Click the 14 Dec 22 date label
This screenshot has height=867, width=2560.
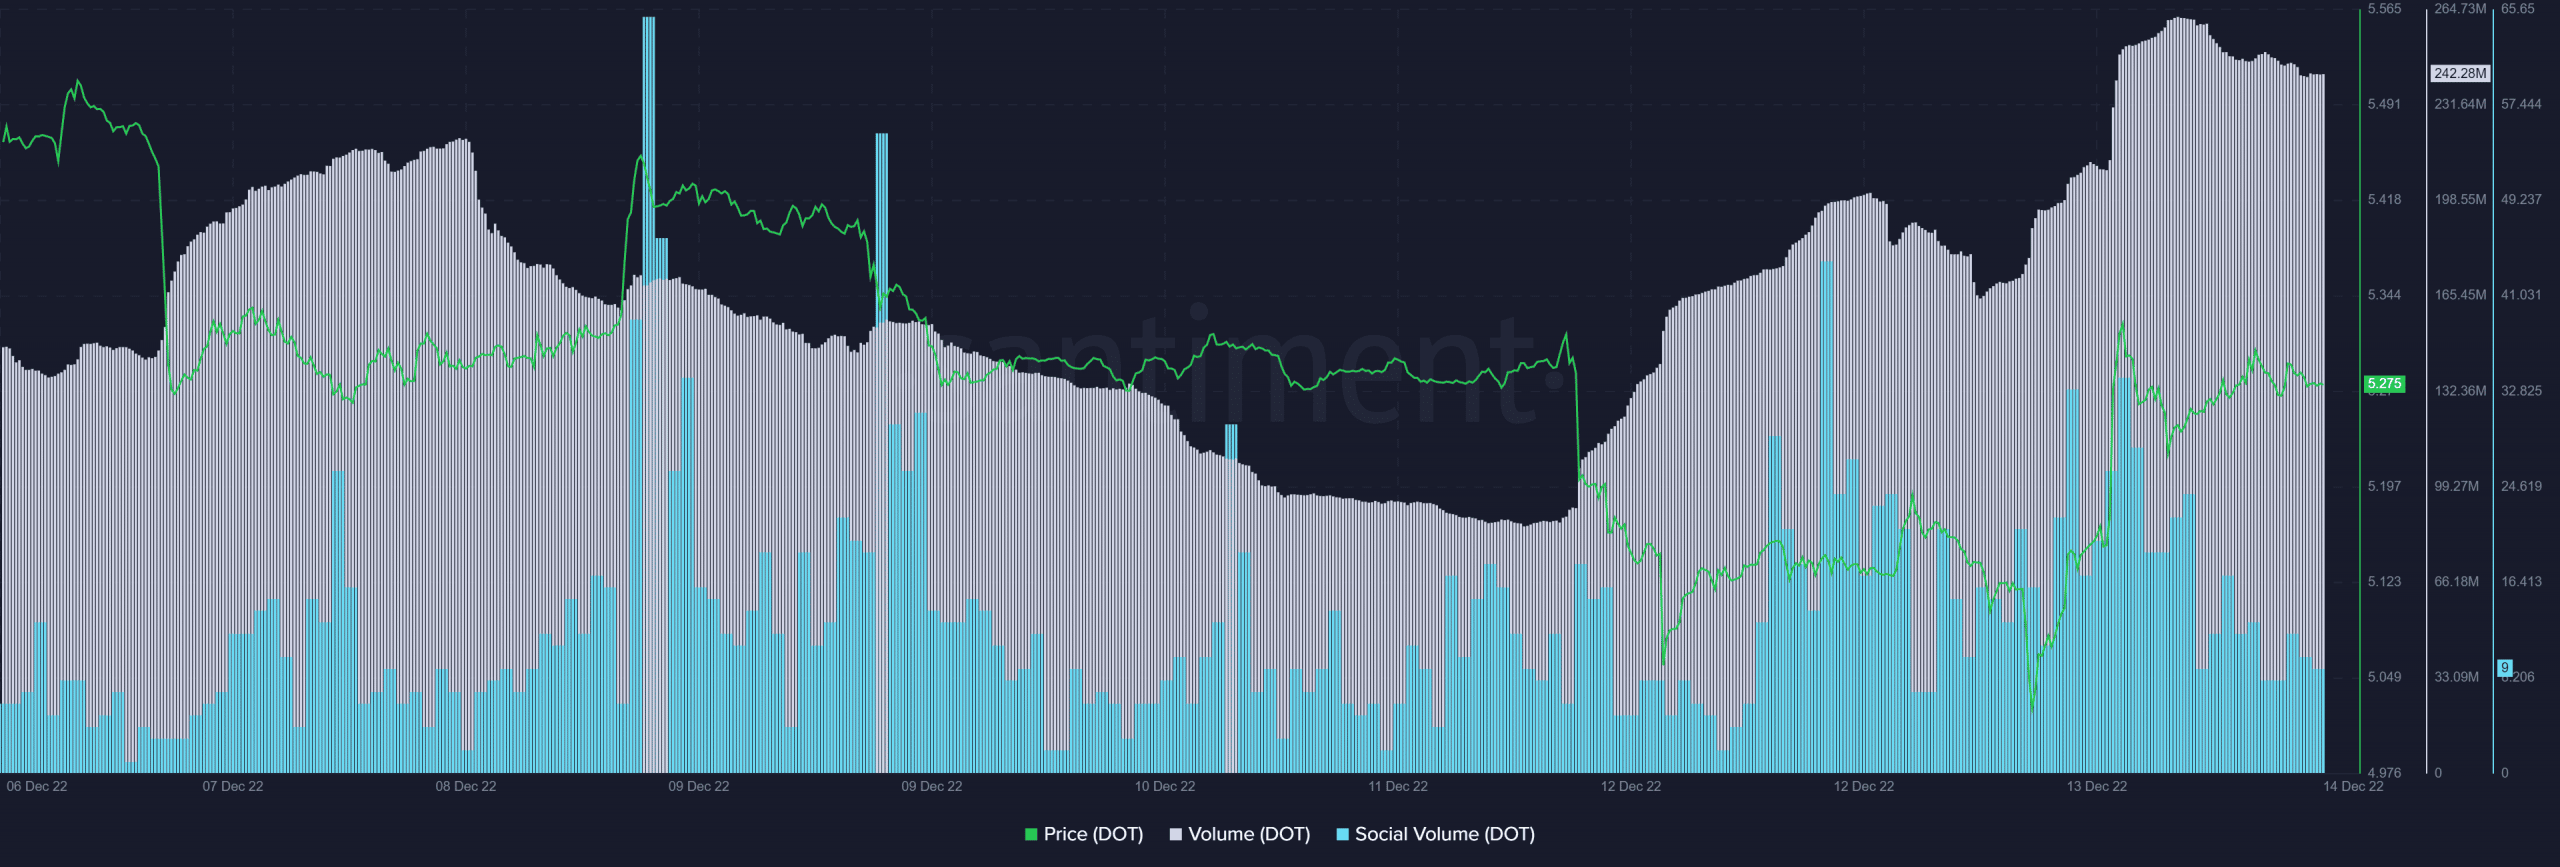coord(2353,787)
